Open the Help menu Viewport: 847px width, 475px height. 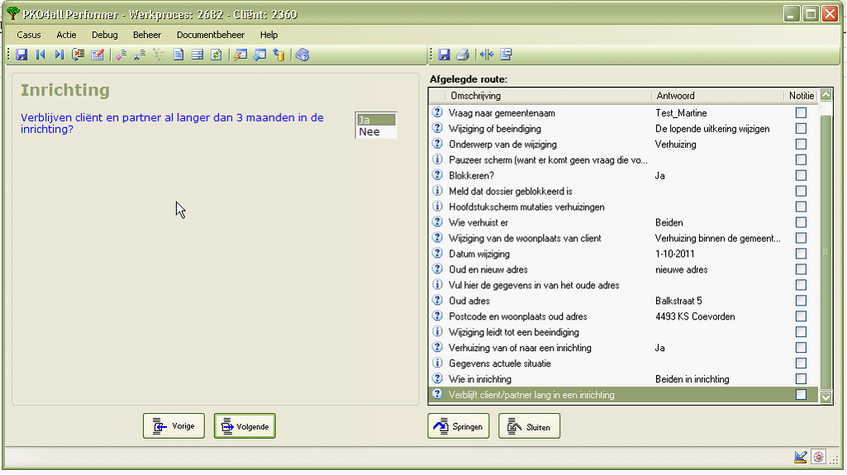pyautogui.click(x=268, y=35)
